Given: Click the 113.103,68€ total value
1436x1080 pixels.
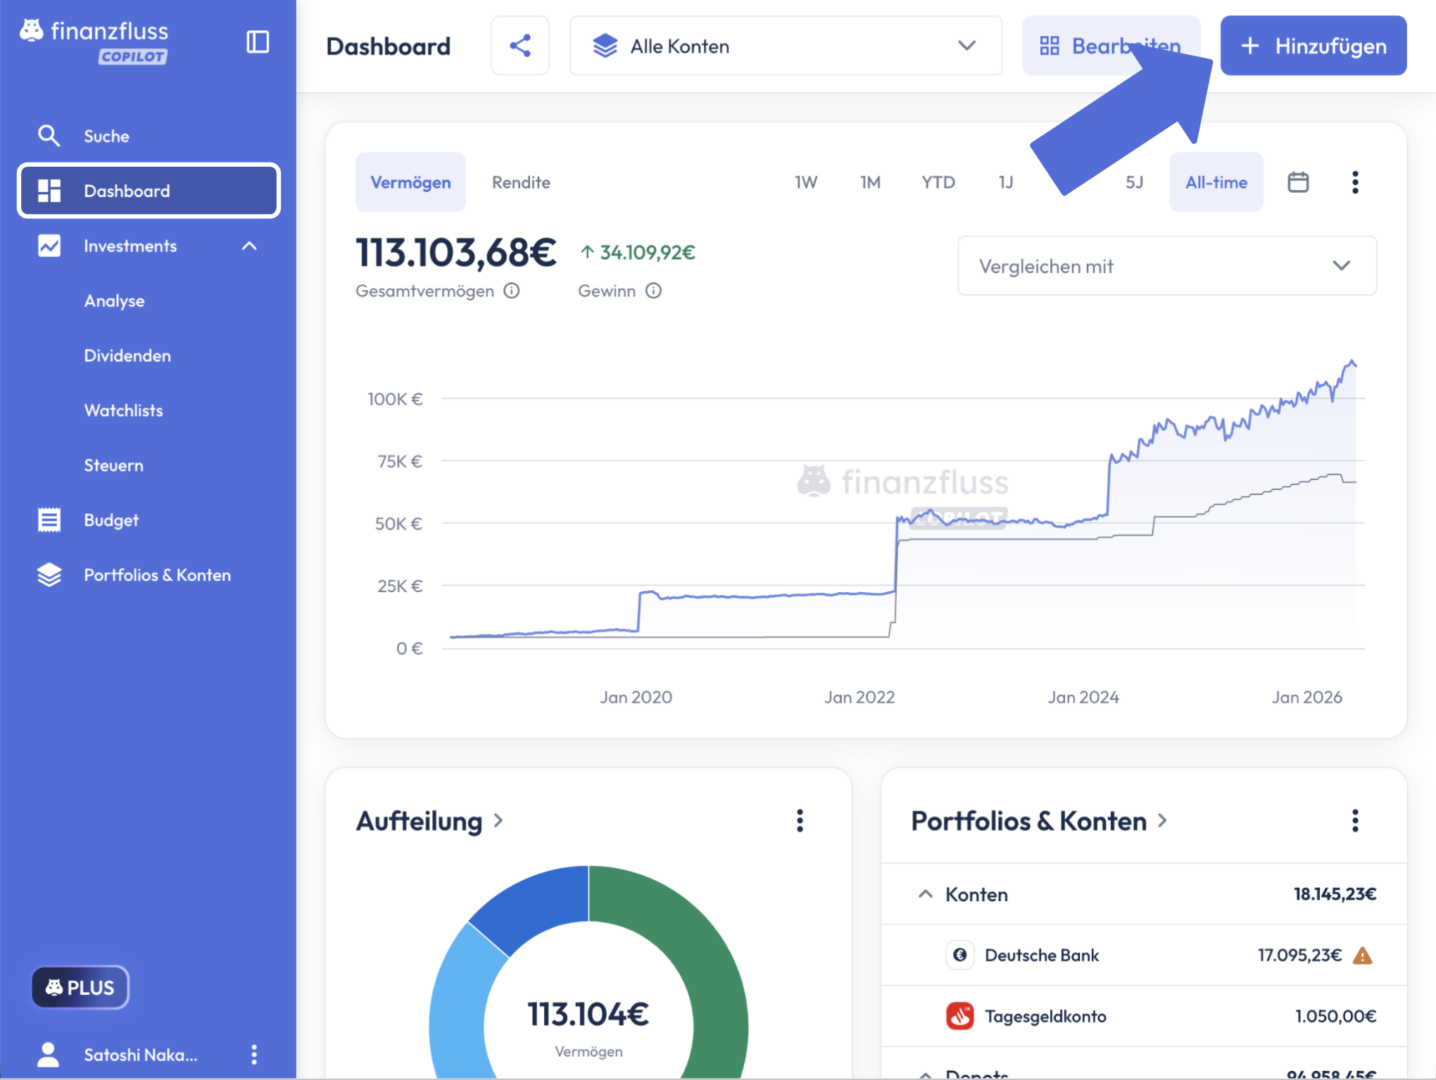Looking at the screenshot, I should coord(456,253).
